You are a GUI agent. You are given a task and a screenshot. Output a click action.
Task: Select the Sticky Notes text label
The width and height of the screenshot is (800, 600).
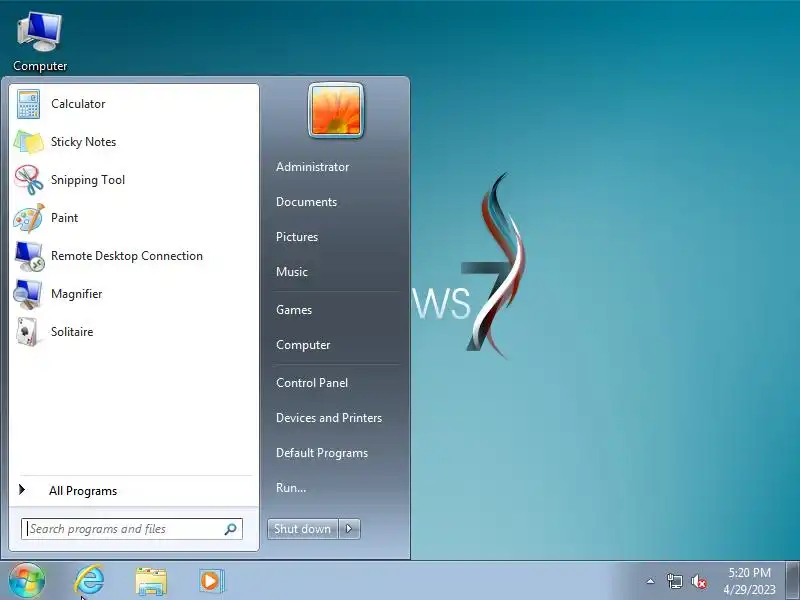83,142
